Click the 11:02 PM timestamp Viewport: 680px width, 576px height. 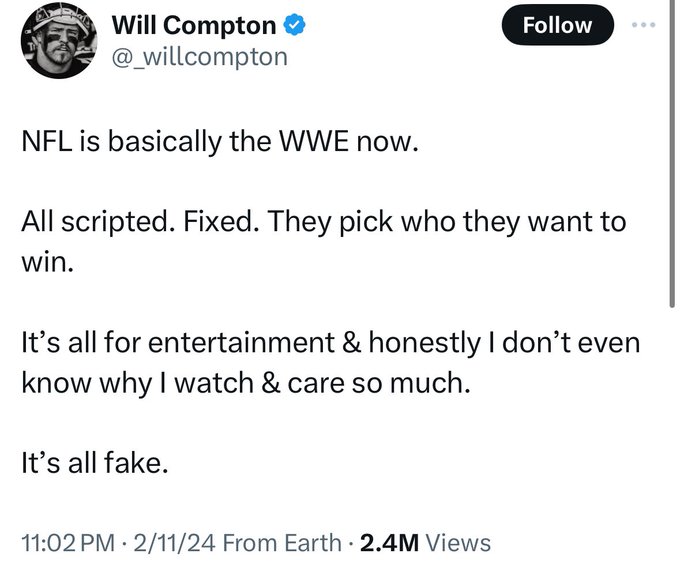68,543
